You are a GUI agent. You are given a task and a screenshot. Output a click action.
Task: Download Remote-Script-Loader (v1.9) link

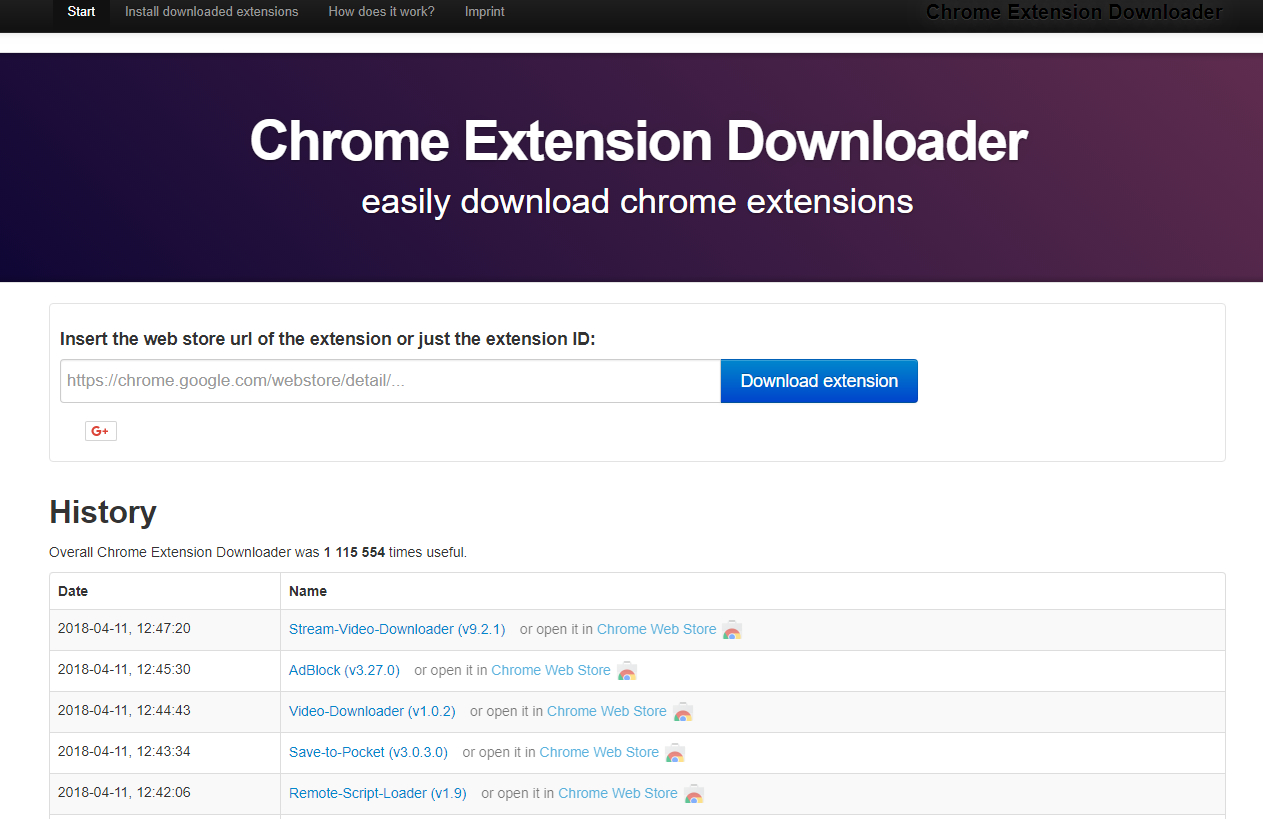click(x=377, y=793)
